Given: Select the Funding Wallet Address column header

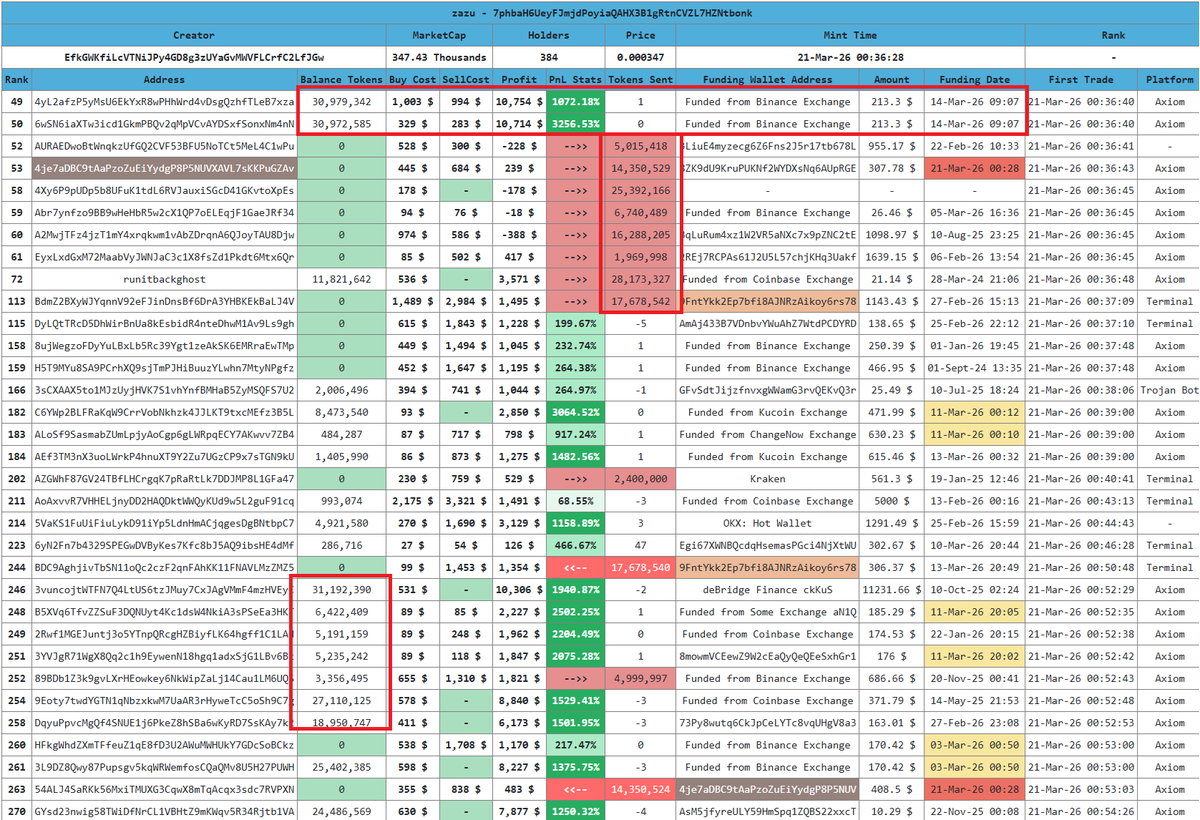Looking at the screenshot, I should click(768, 80).
